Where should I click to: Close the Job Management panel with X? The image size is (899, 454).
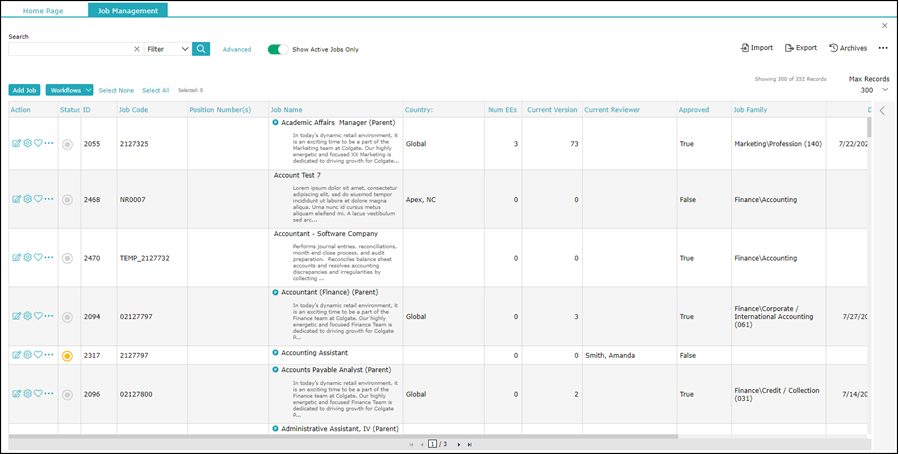click(885, 26)
